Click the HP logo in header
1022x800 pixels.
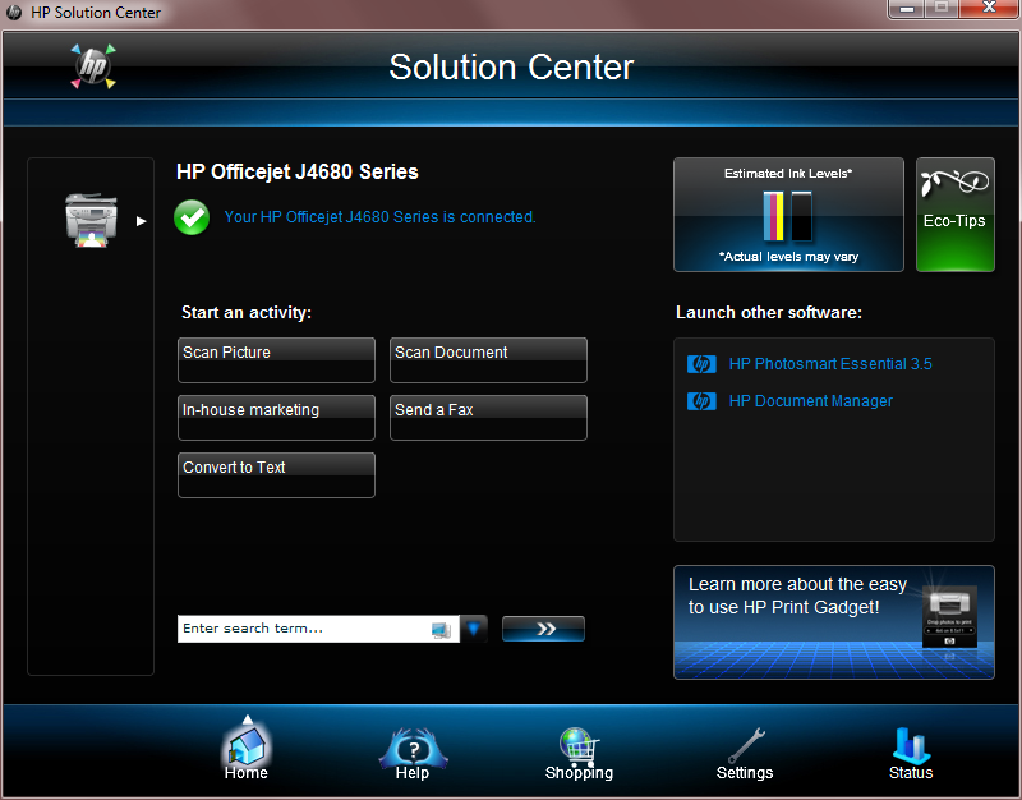point(93,66)
